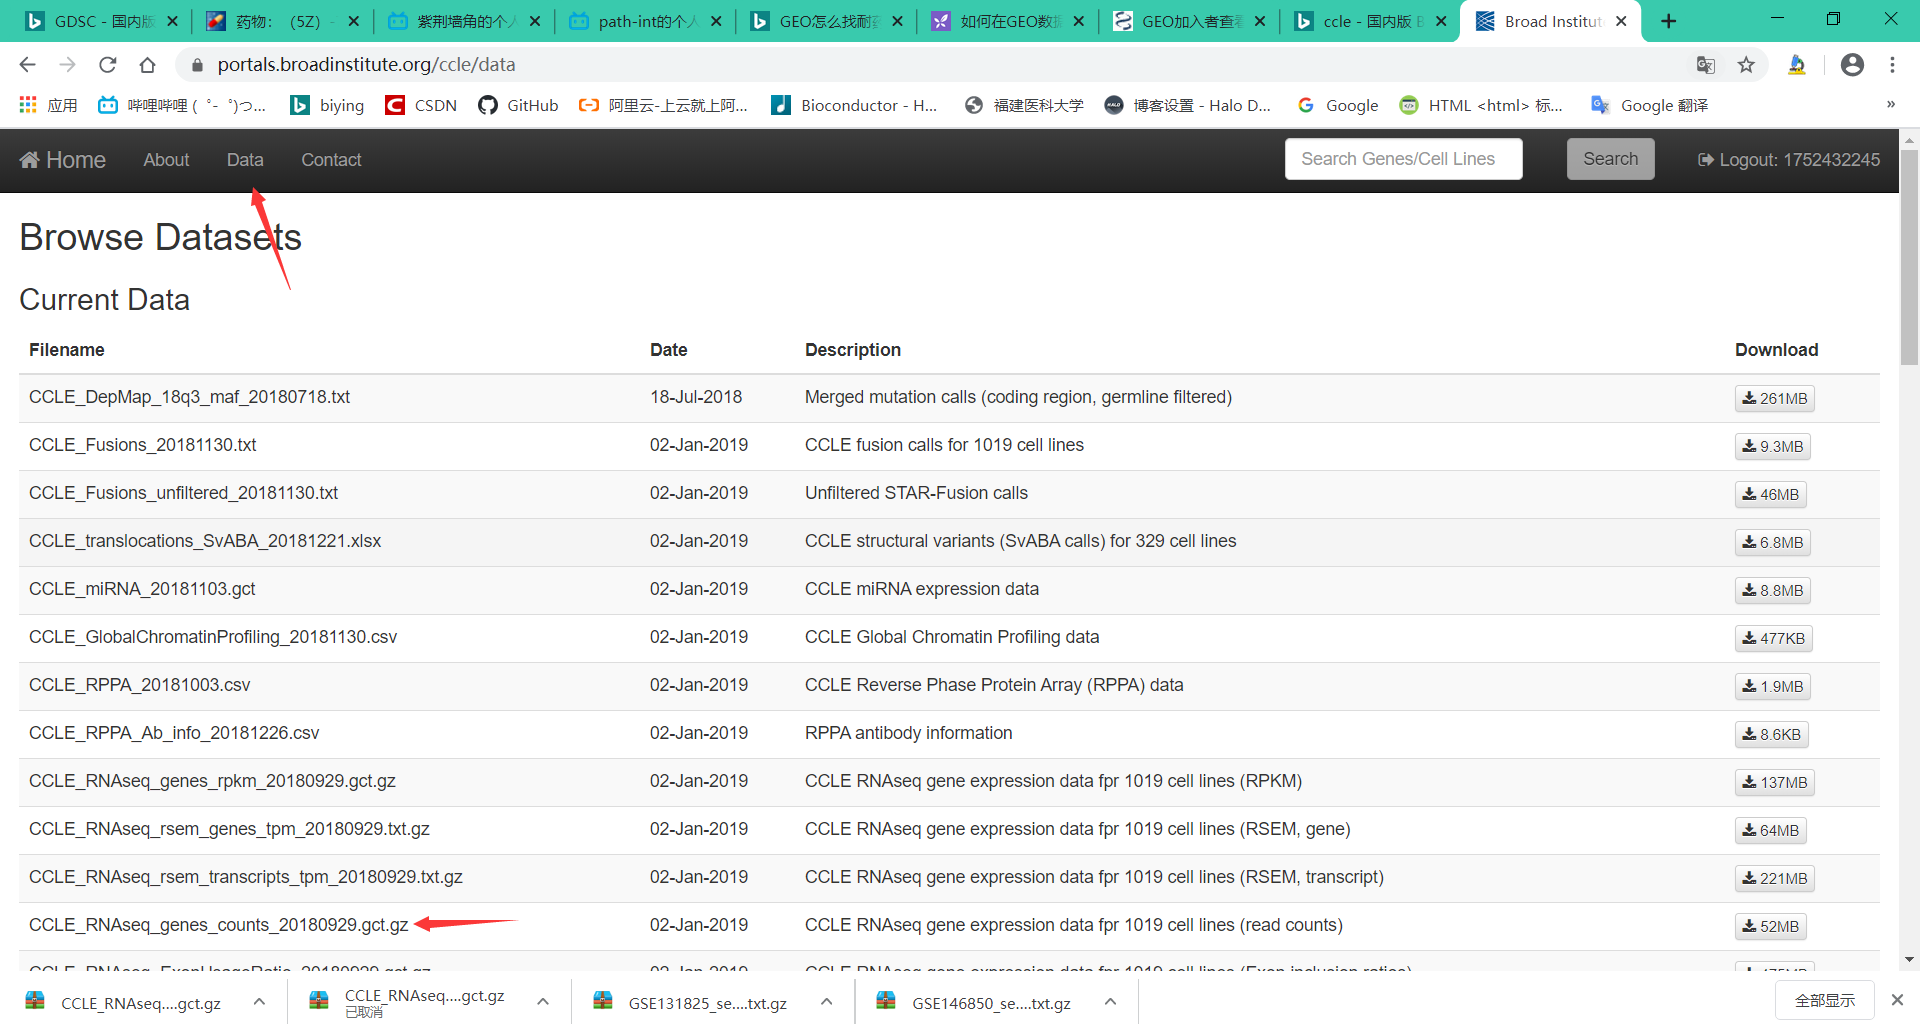Click the page vertical scrollbar thumb
The image size is (1920, 1030).
pyautogui.click(x=1909, y=256)
